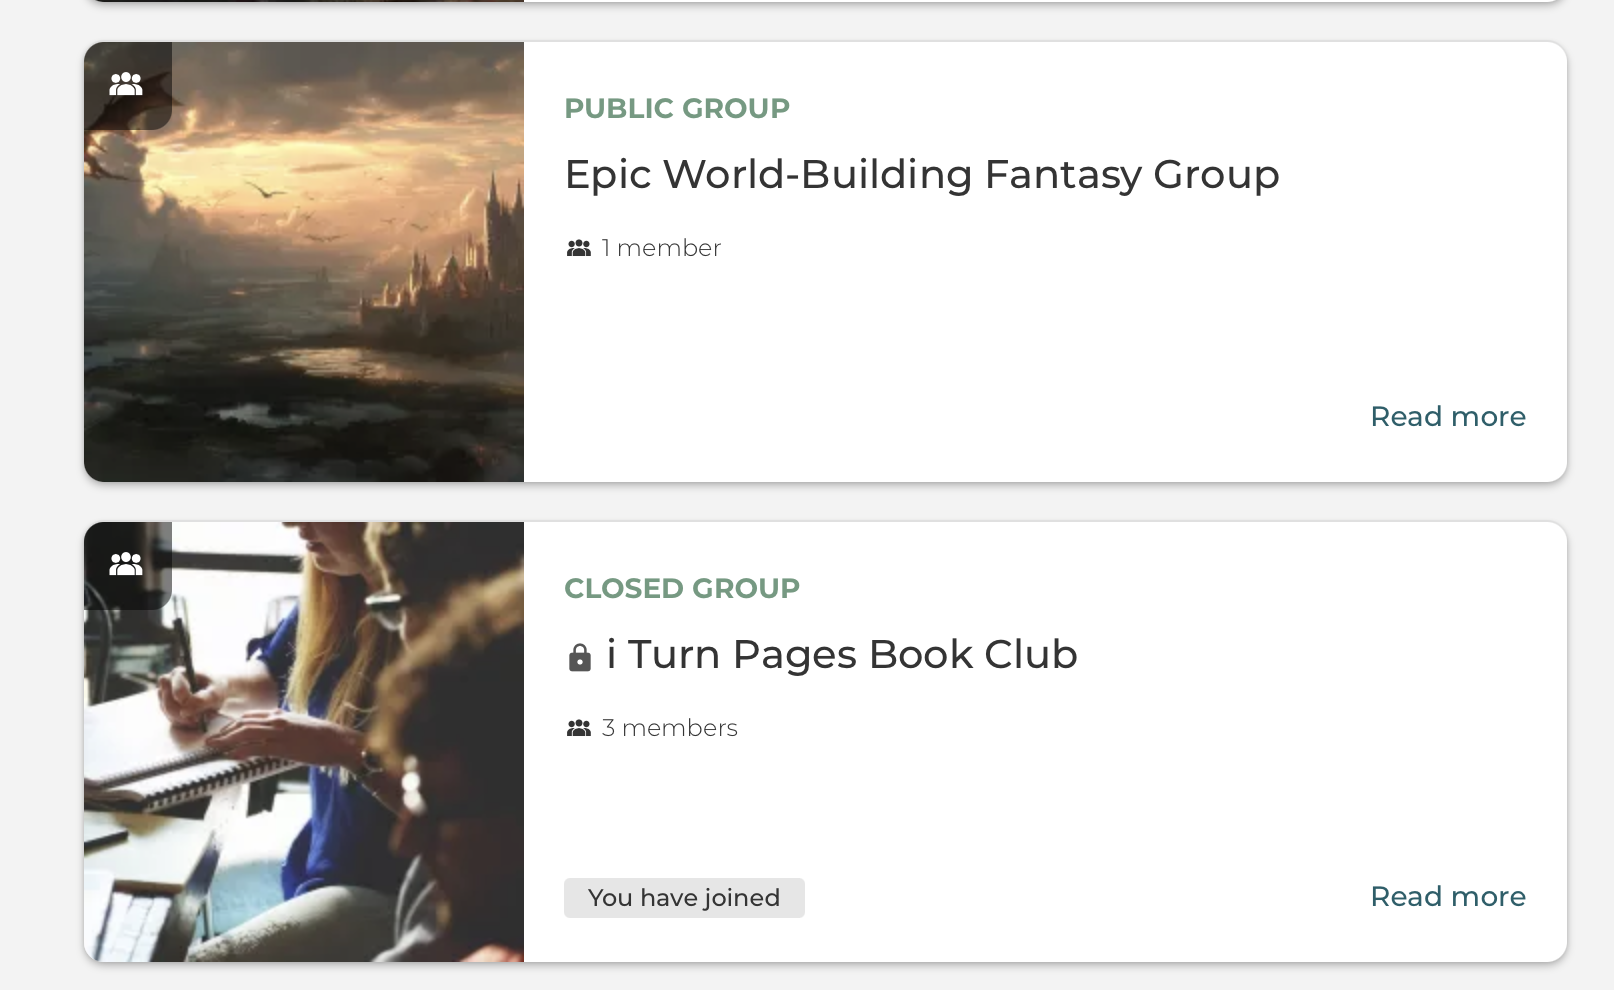
Task: Click members icon beside "3 members"
Action: point(579,728)
